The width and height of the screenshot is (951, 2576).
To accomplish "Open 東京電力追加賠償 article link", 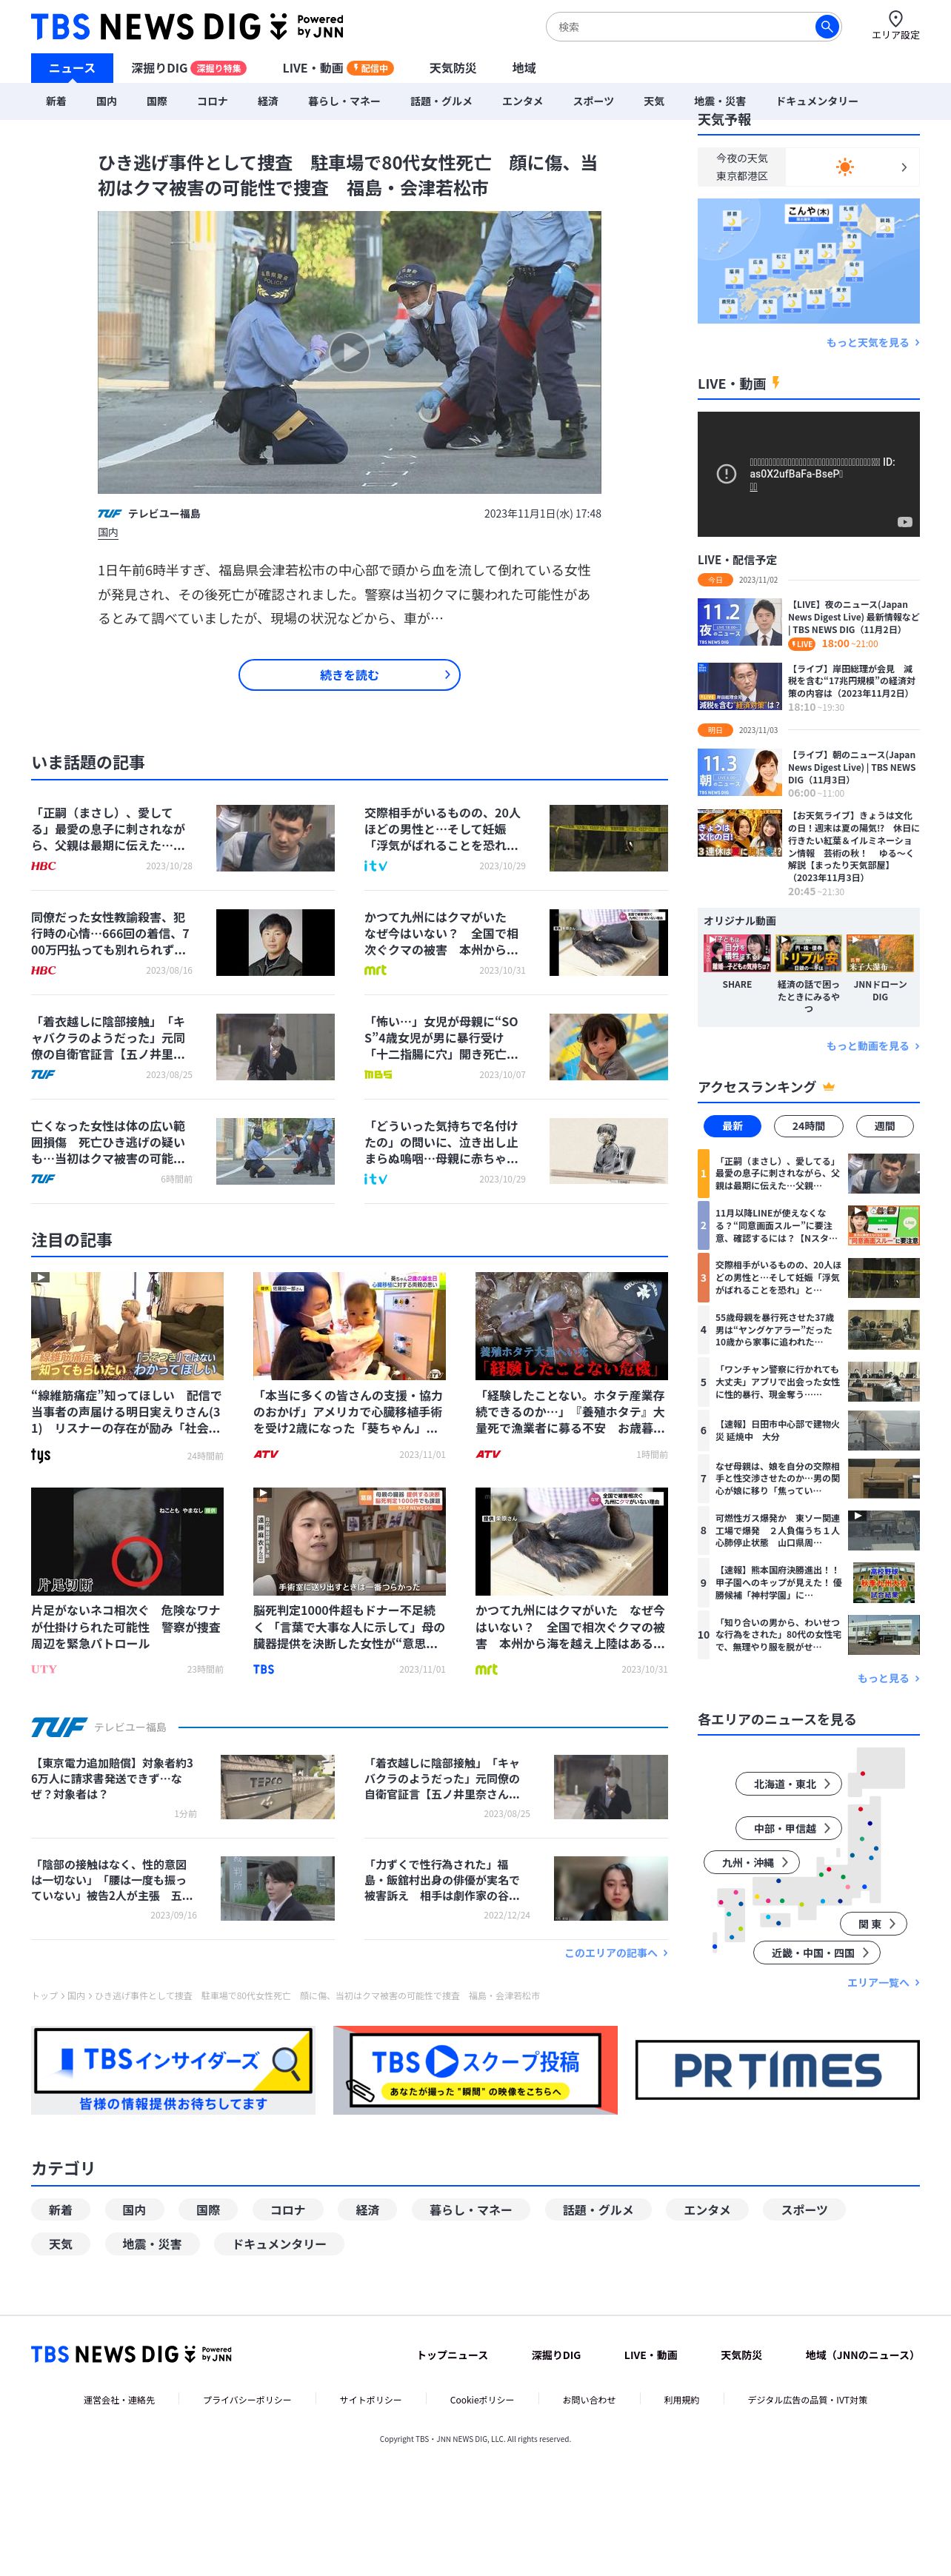I will click(x=112, y=1779).
